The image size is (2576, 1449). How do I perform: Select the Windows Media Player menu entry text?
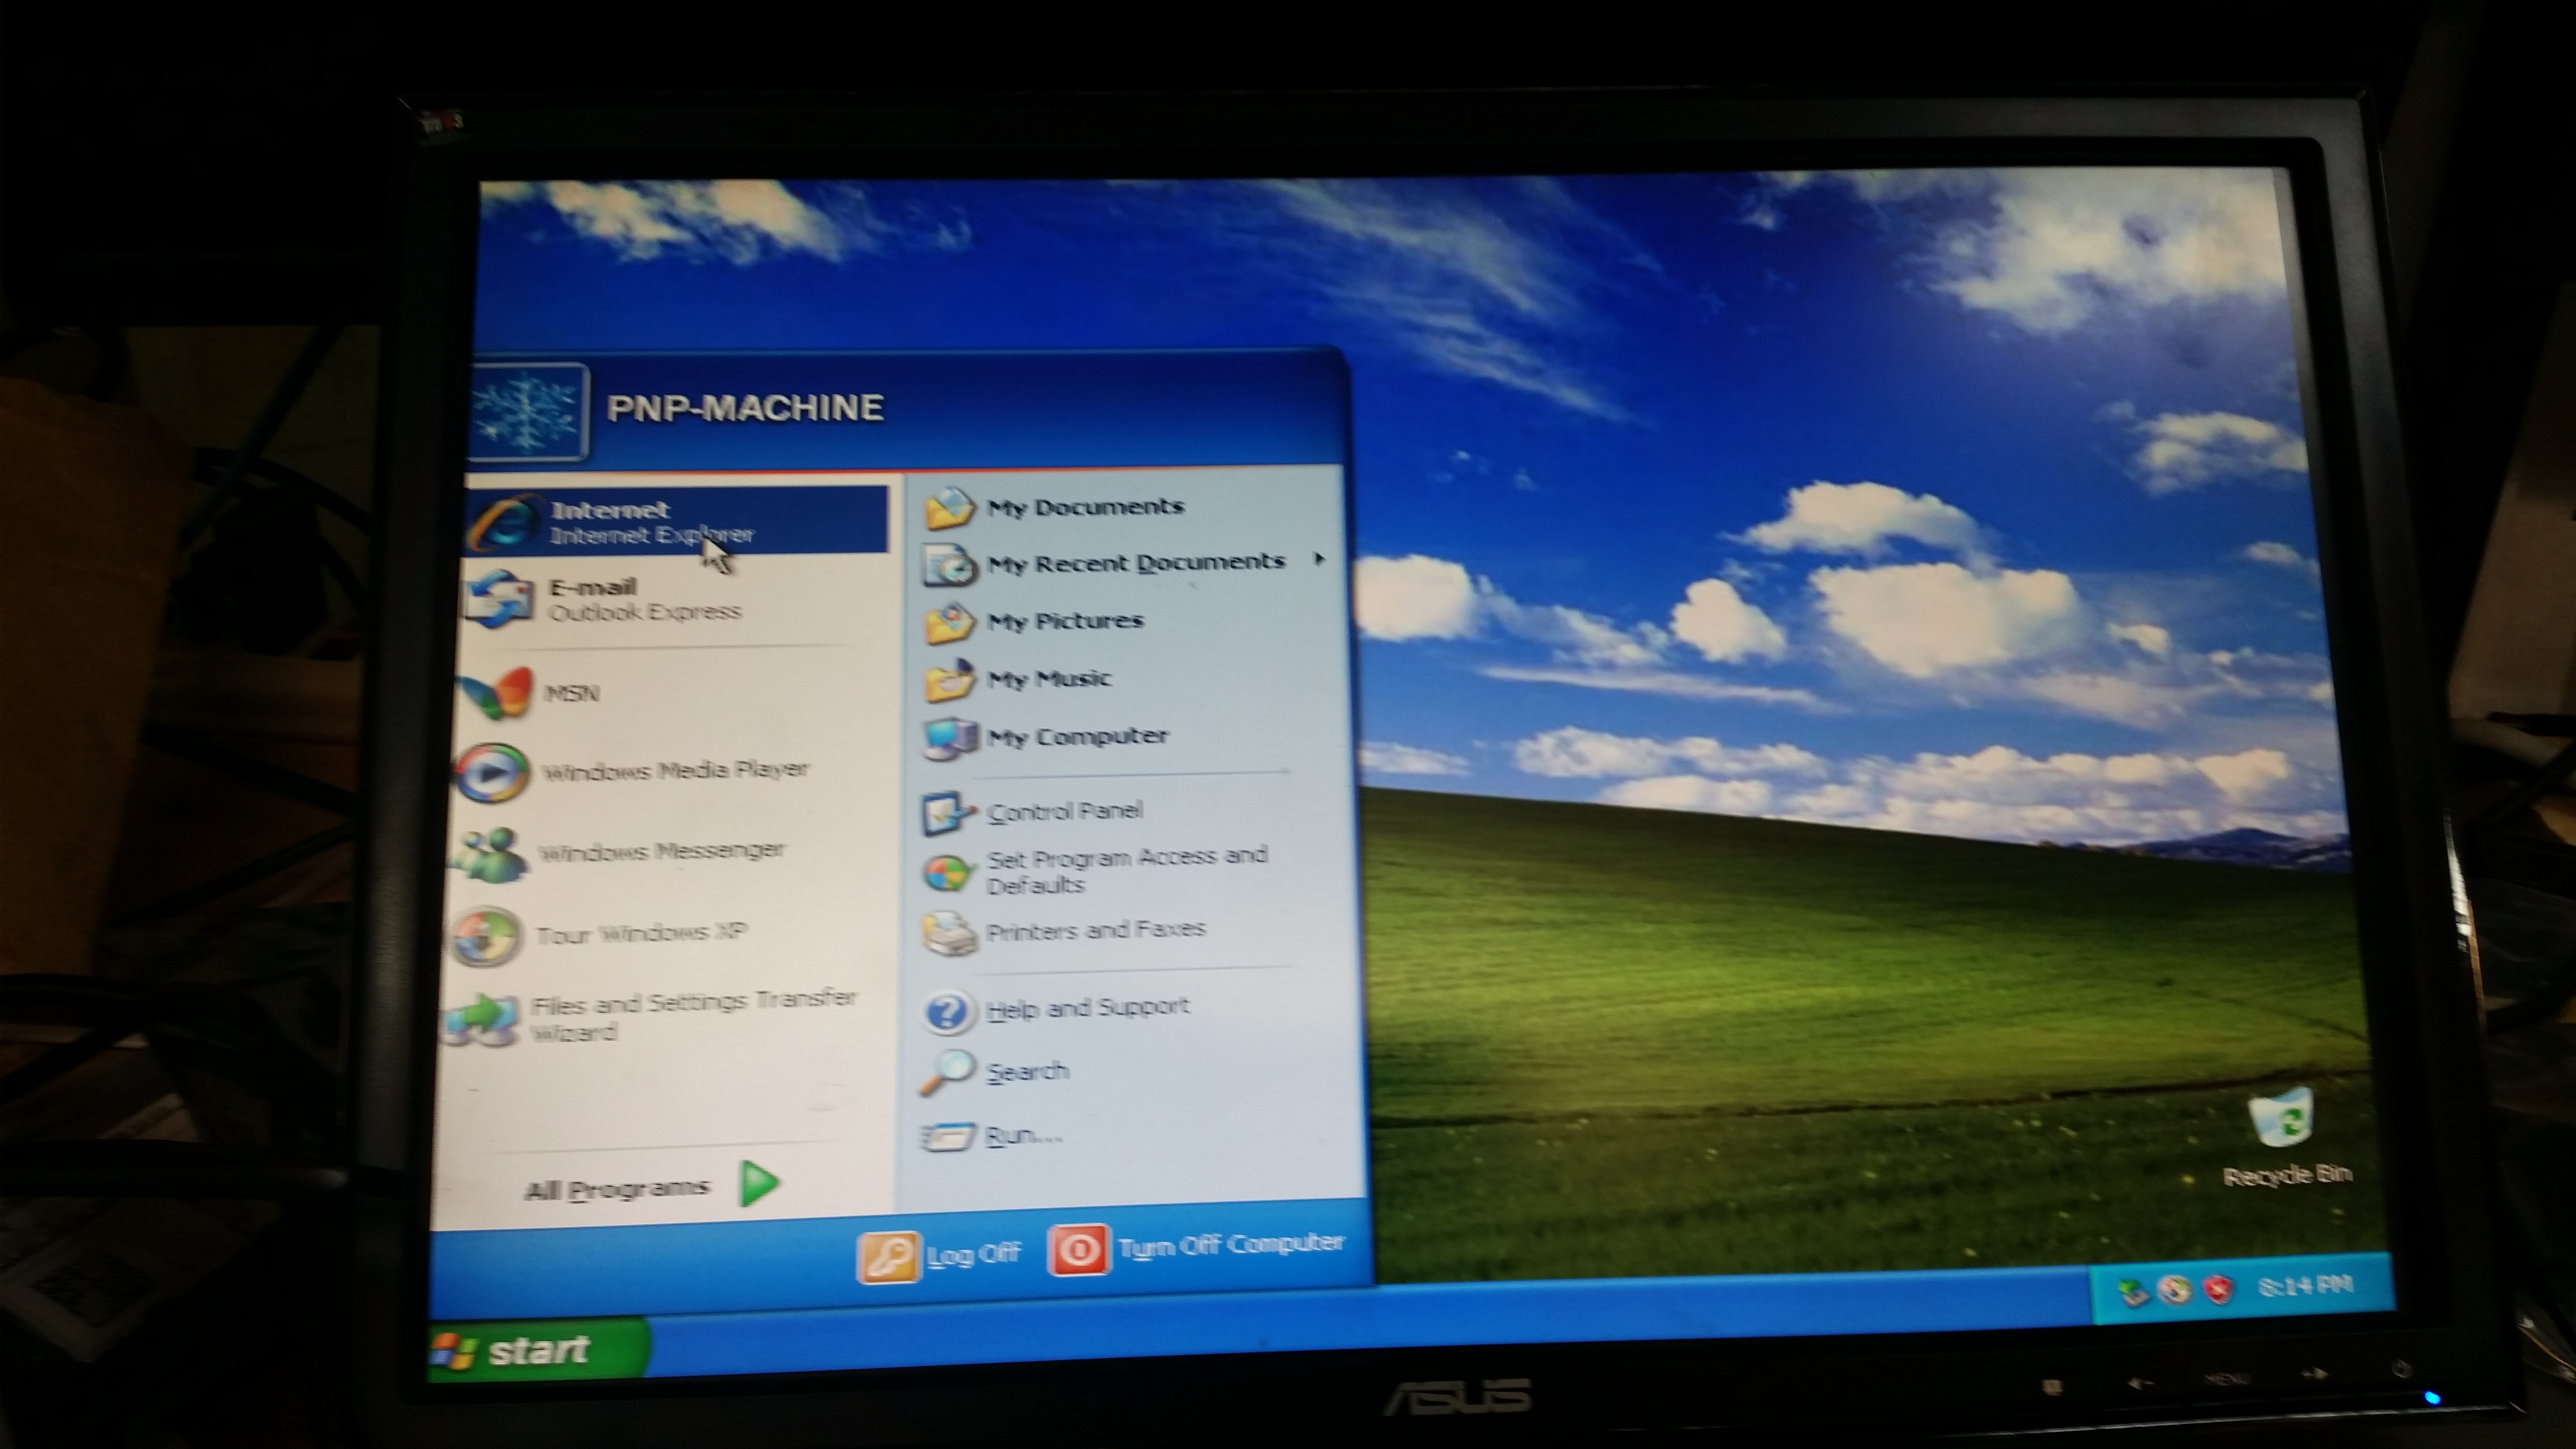675,771
